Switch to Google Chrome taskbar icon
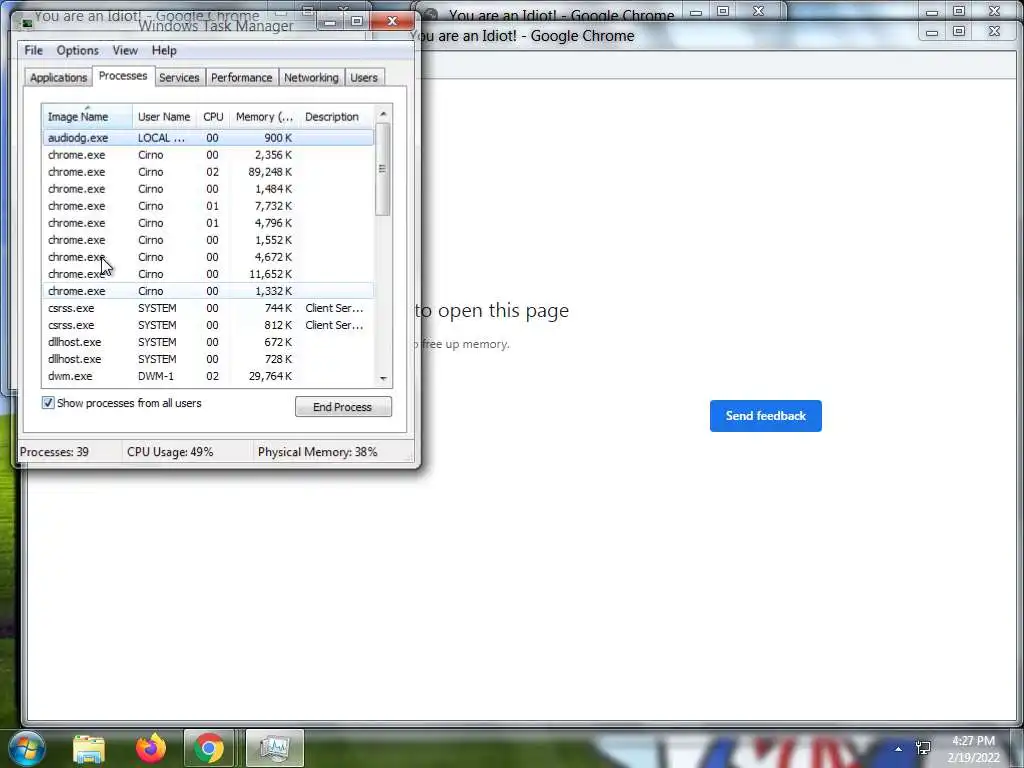This screenshot has width=1024, height=768. (x=209, y=748)
